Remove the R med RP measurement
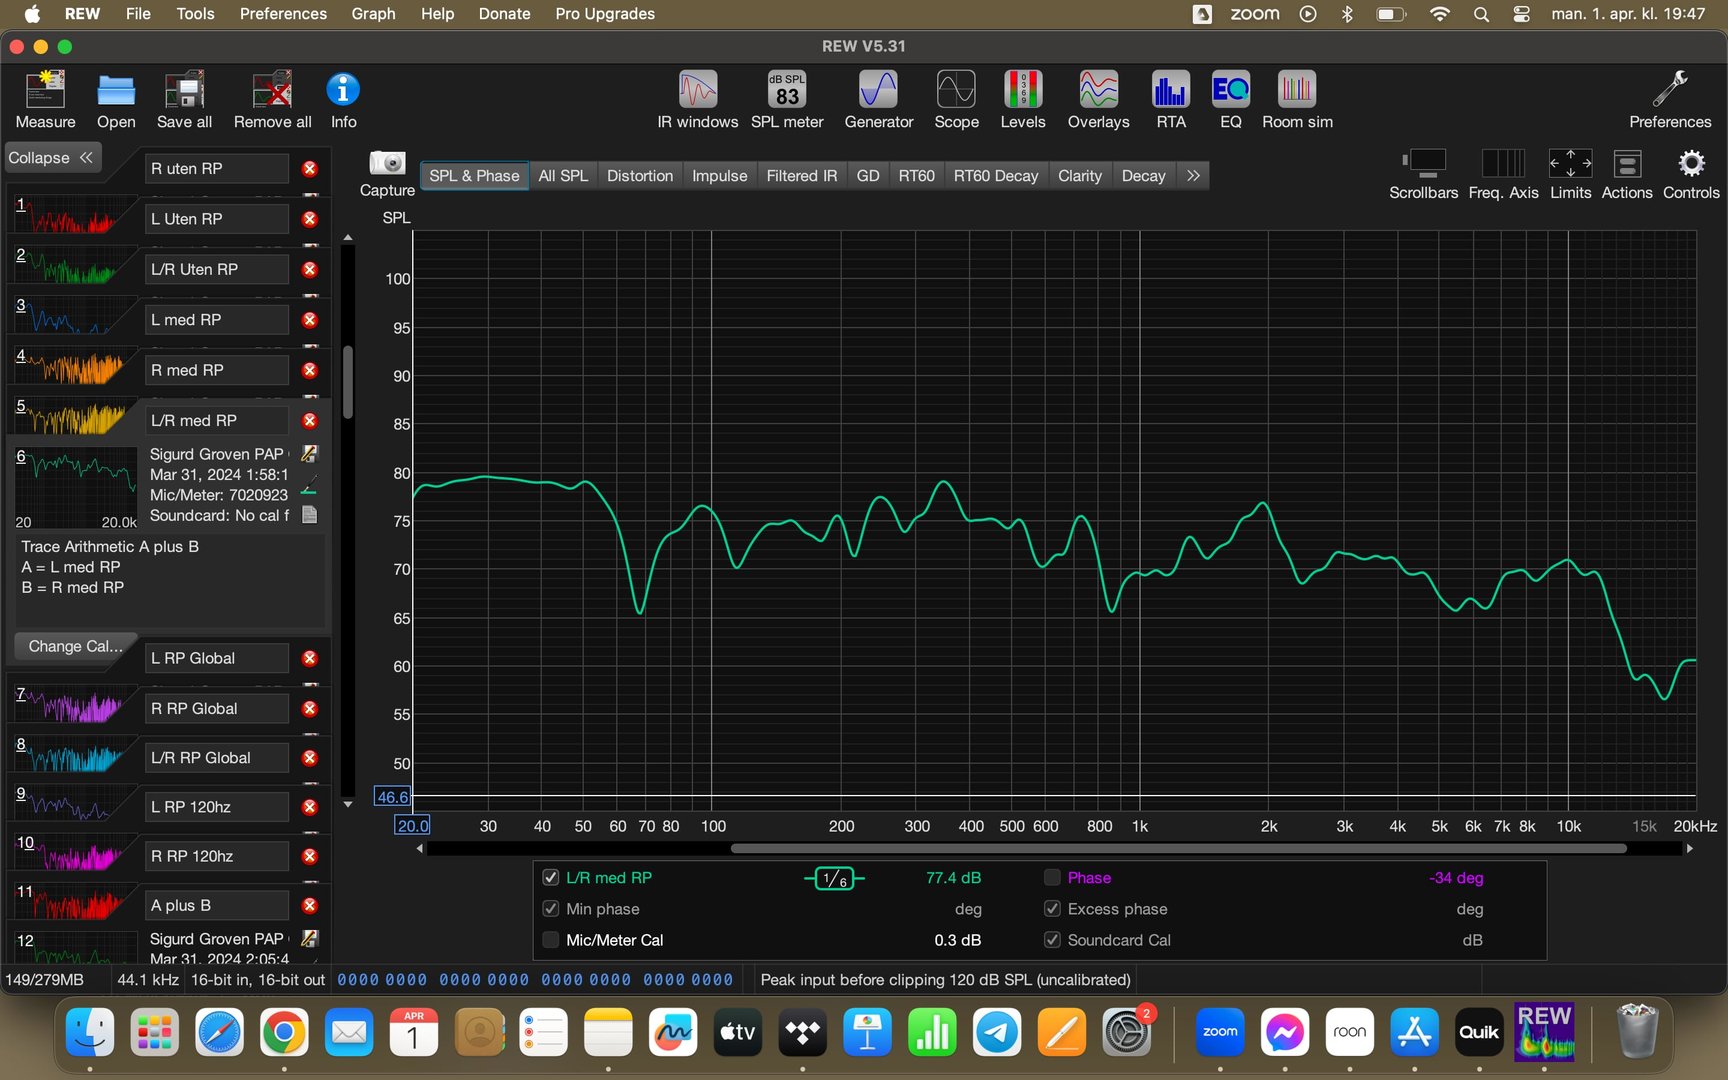 pyautogui.click(x=310, y=371)
